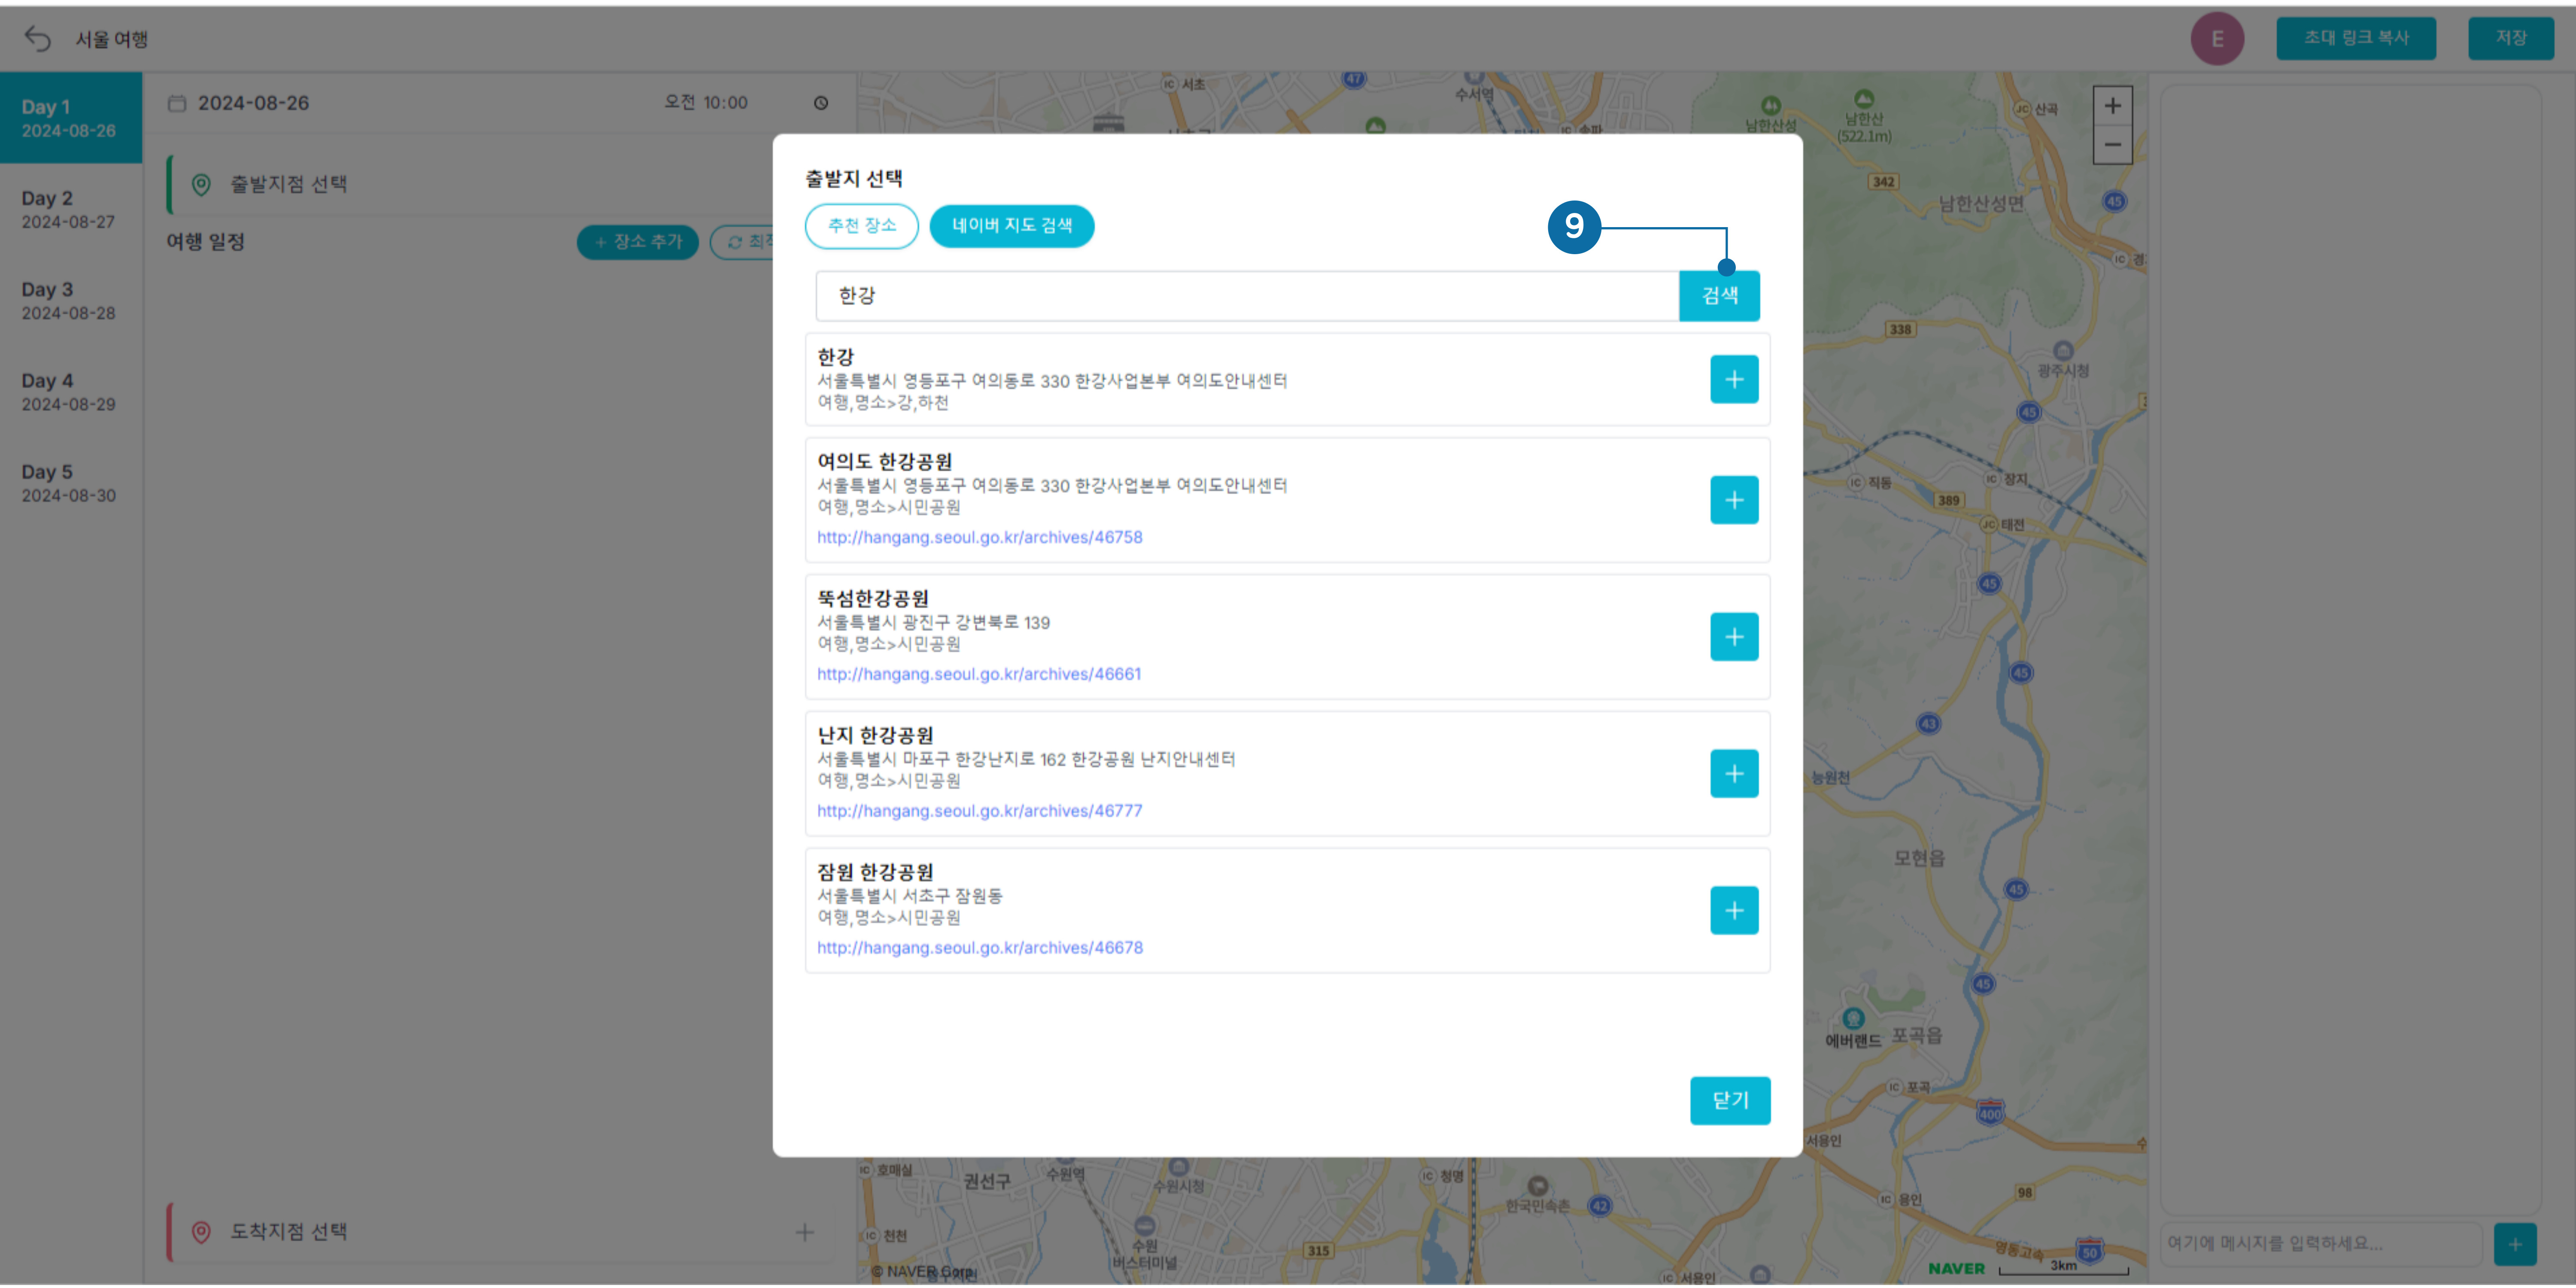Open the clock time picker icon

pos(821,103)
